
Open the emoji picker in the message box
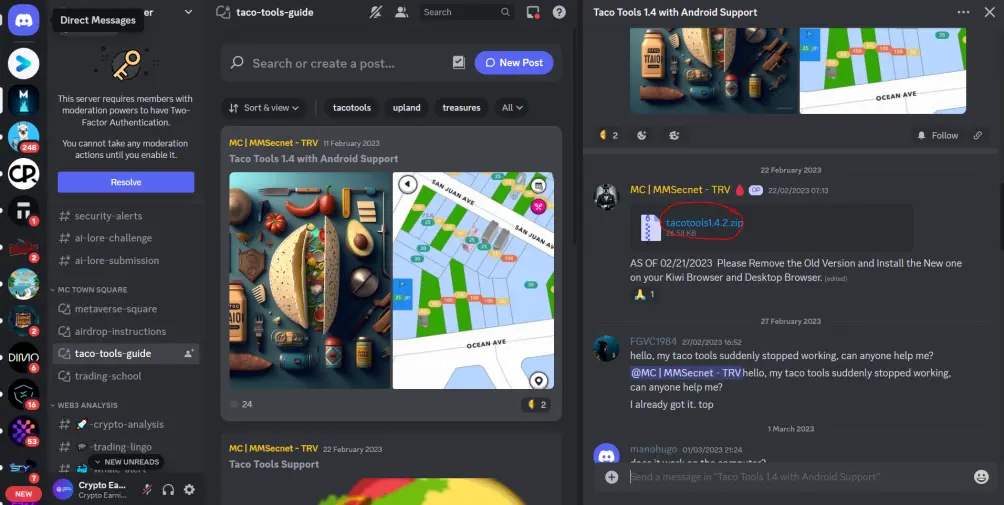coord(981,477)
